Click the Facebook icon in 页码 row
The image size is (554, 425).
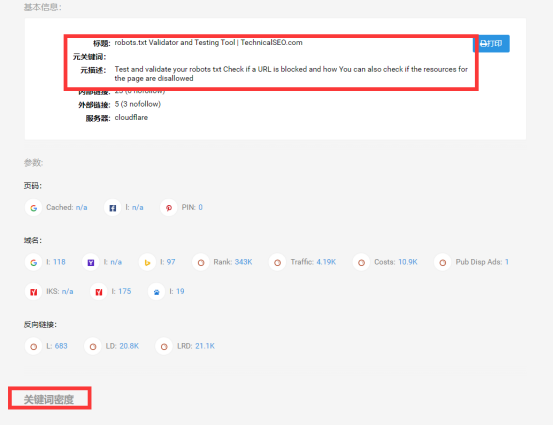112,208
